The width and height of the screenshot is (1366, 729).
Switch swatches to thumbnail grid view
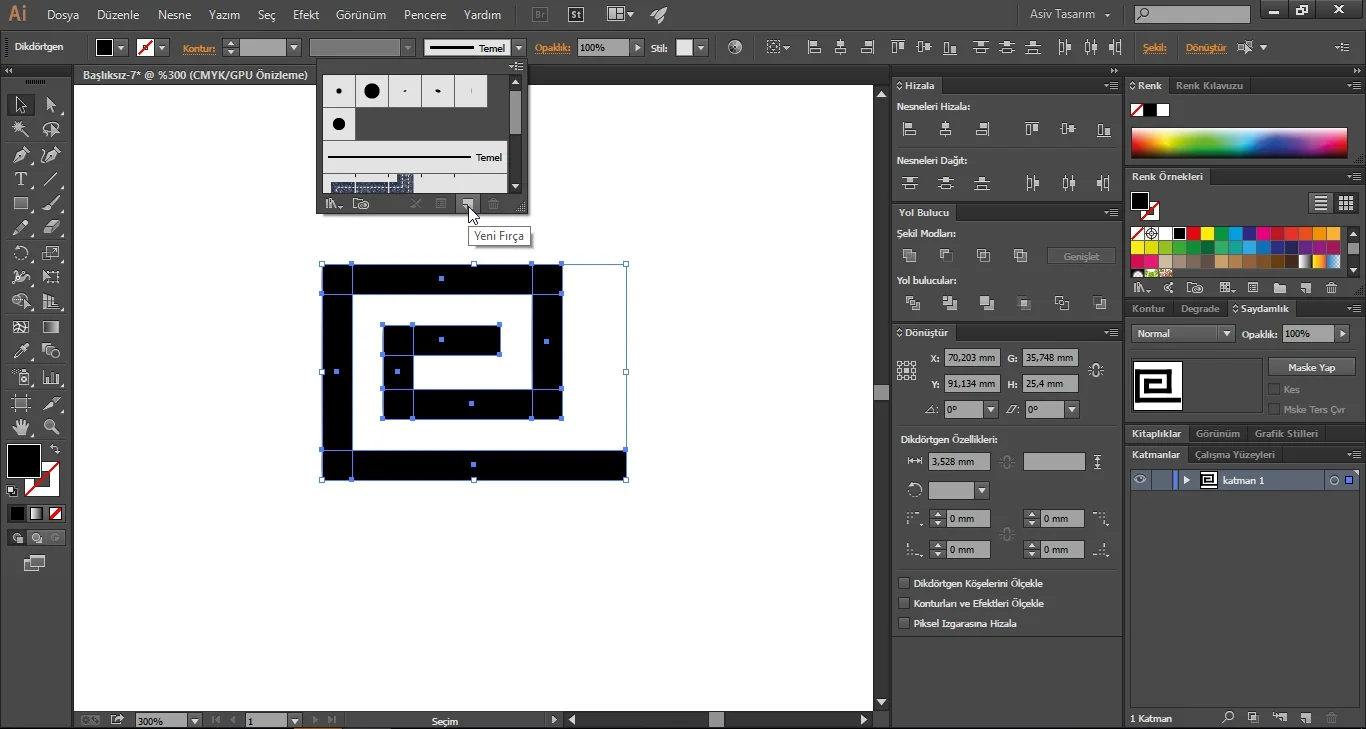(x=1346, y=203)
